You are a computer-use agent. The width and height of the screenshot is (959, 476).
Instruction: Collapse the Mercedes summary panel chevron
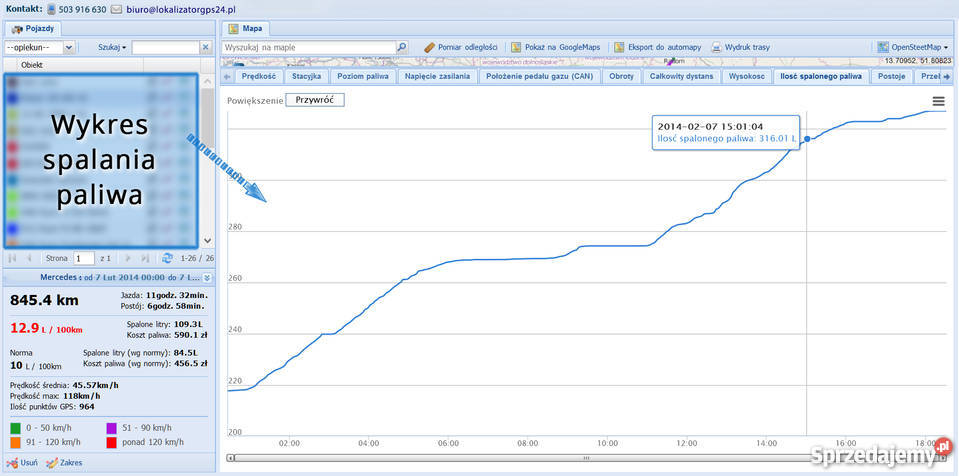click(207, 278)
